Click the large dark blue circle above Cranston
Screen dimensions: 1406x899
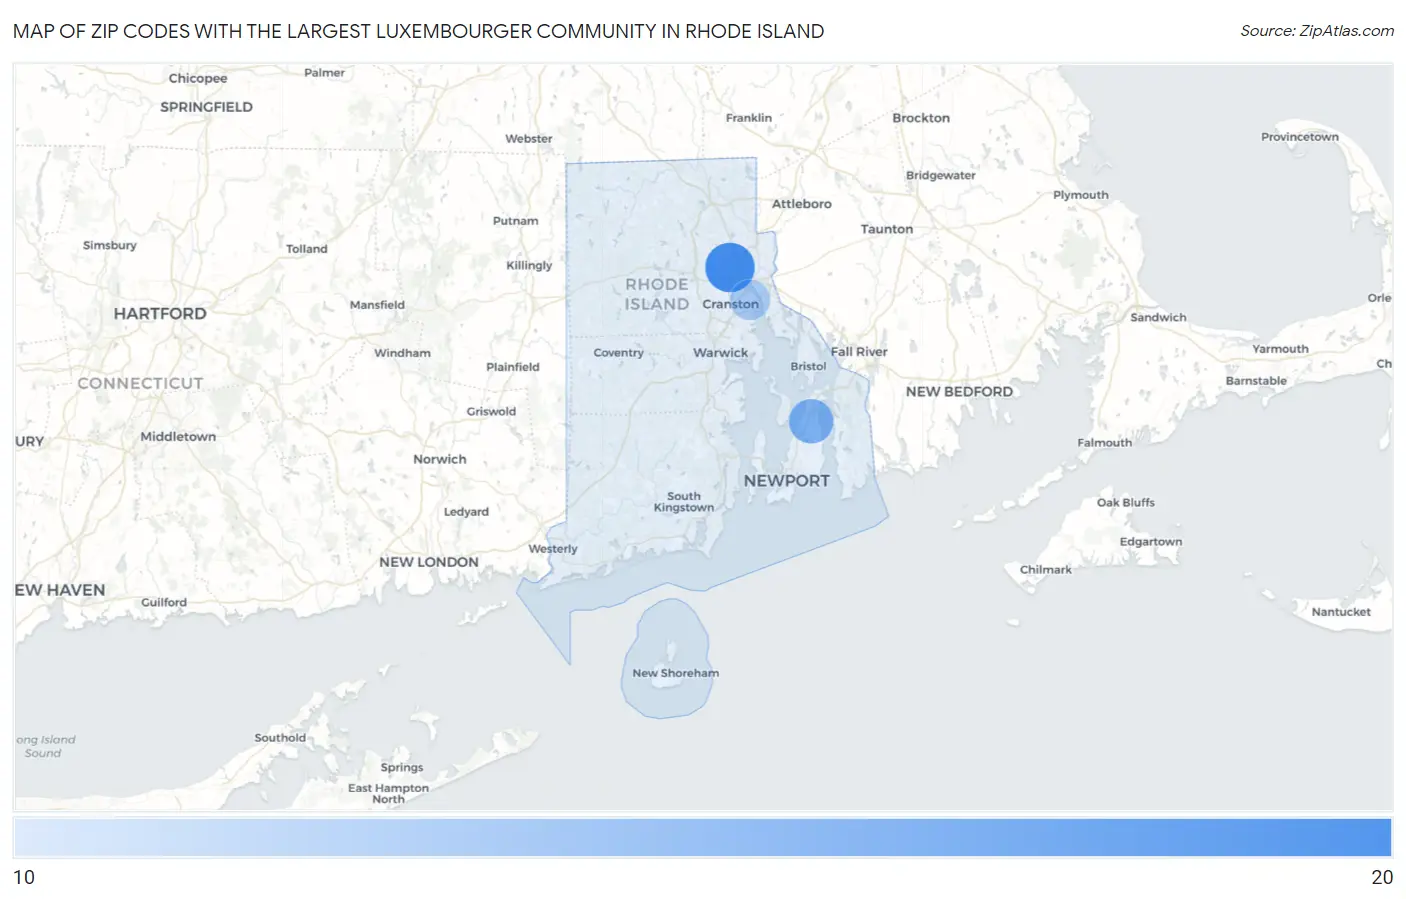point(730,267)
